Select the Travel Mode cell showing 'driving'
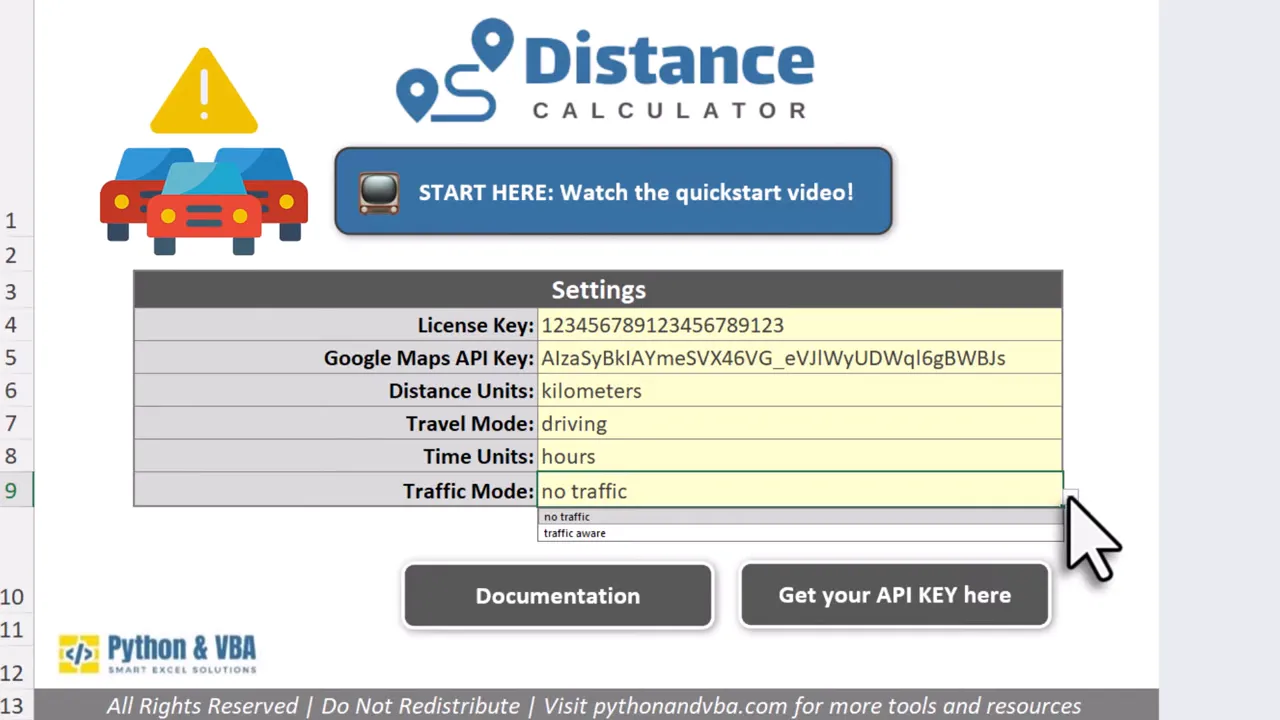 [700, 423]
